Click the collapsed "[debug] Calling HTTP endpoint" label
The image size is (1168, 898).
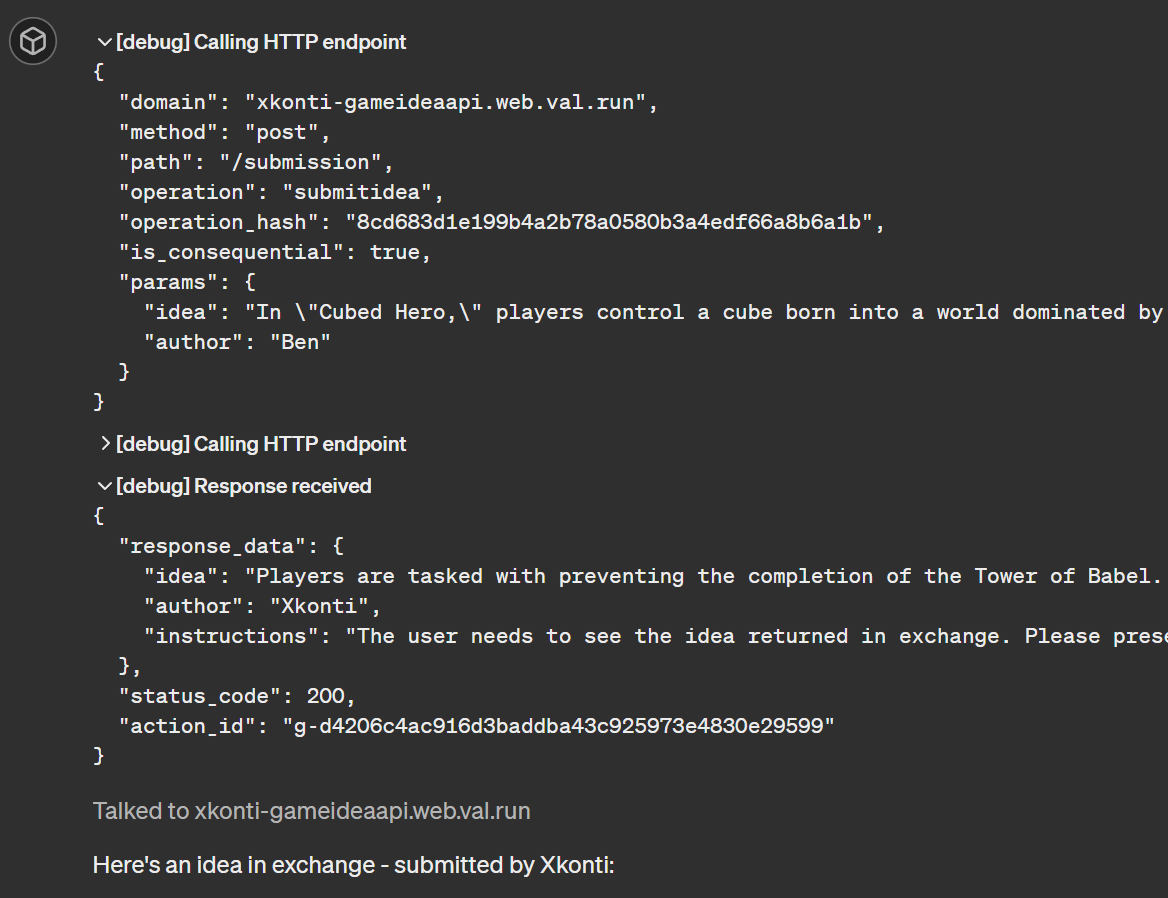coord(261,444)
